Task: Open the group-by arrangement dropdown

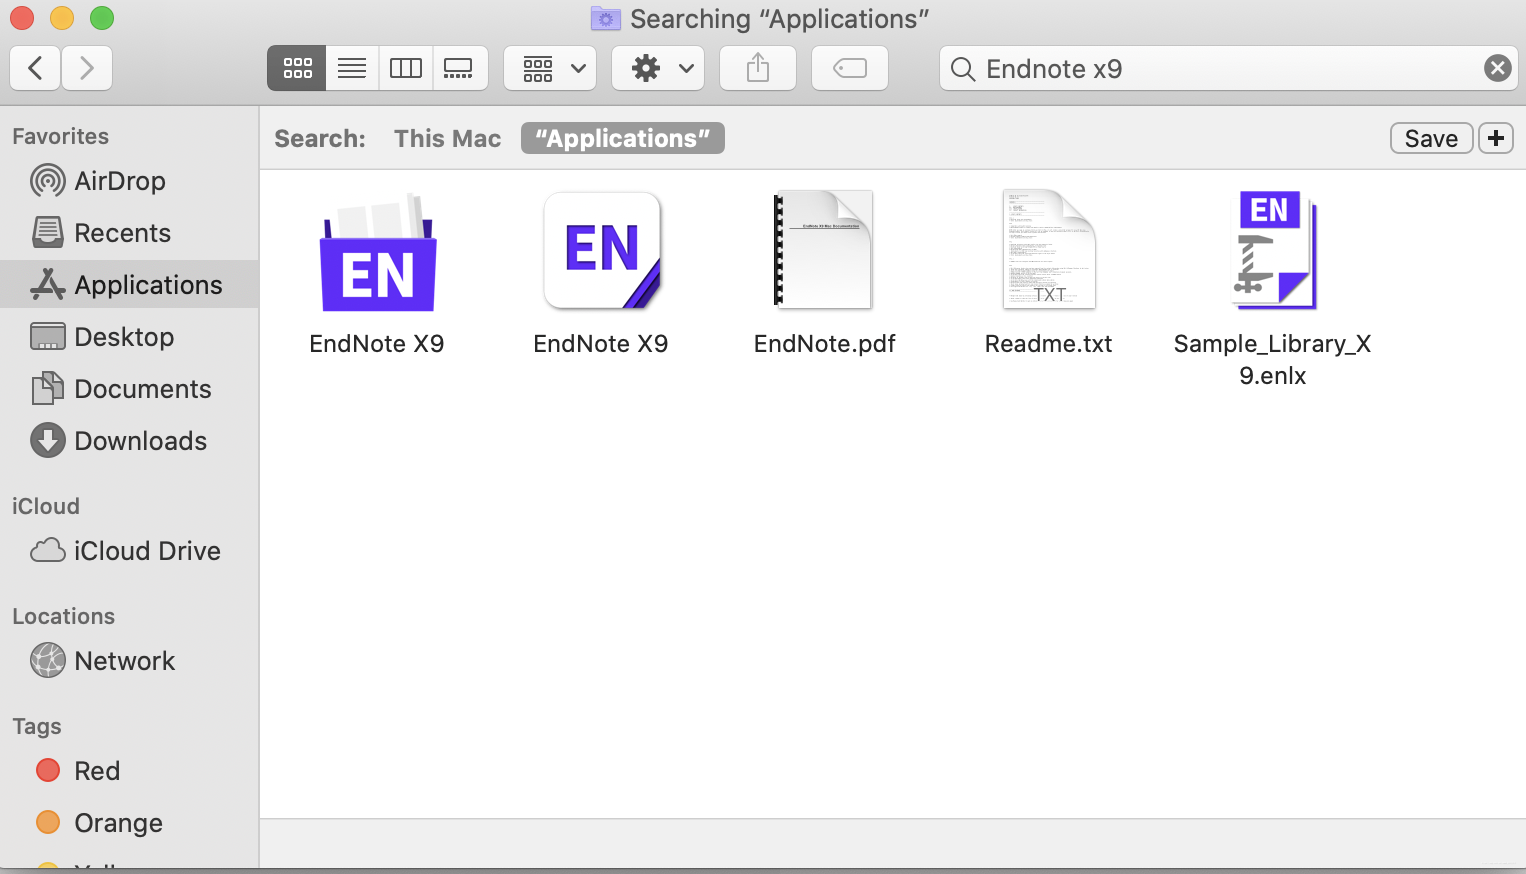Action: click(550, 68)
